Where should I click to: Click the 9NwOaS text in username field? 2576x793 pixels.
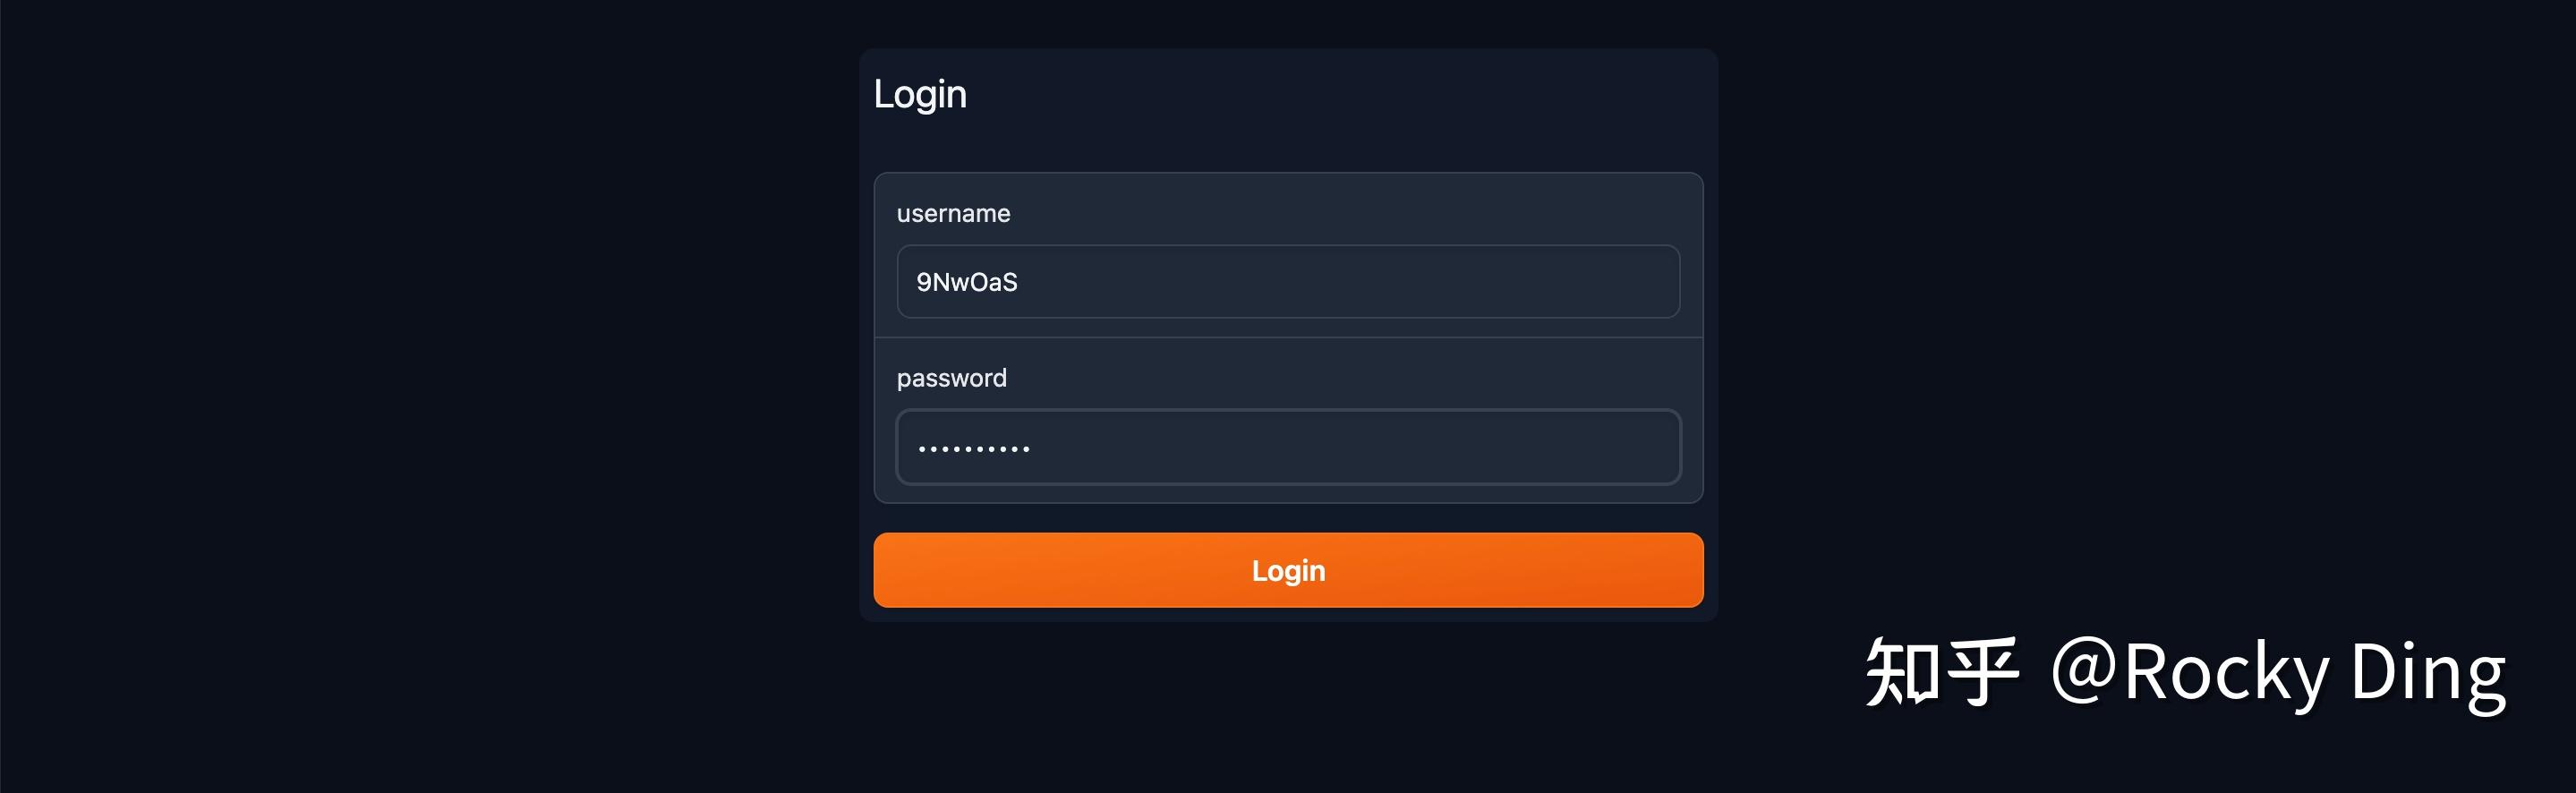966,283
